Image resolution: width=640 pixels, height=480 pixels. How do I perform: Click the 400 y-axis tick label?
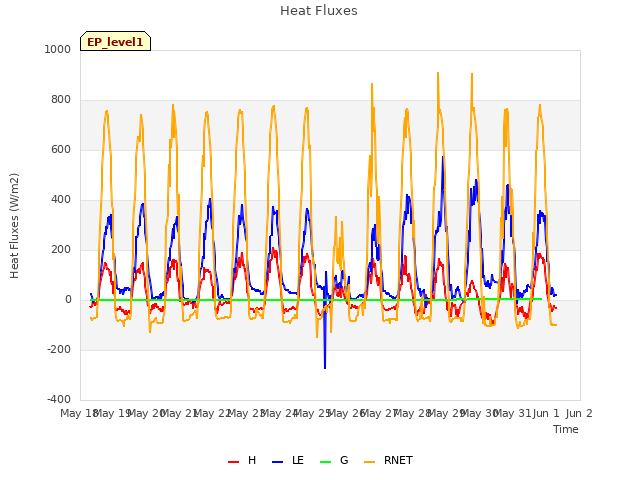[61, 200]
